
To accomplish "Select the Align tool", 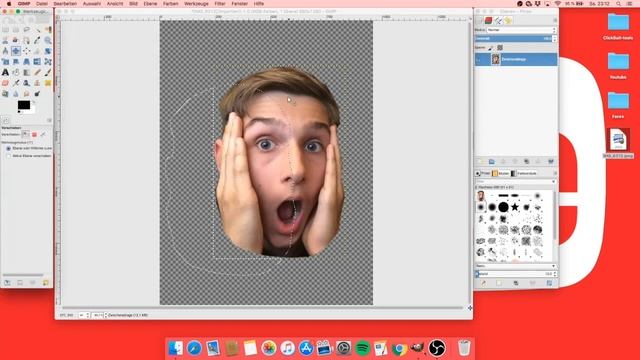I will (27, 51).
